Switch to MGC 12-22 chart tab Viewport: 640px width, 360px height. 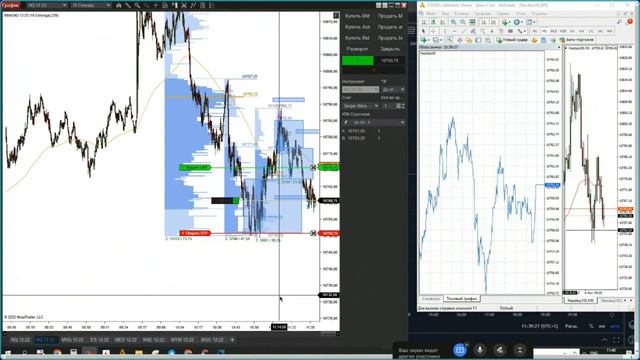212,340
